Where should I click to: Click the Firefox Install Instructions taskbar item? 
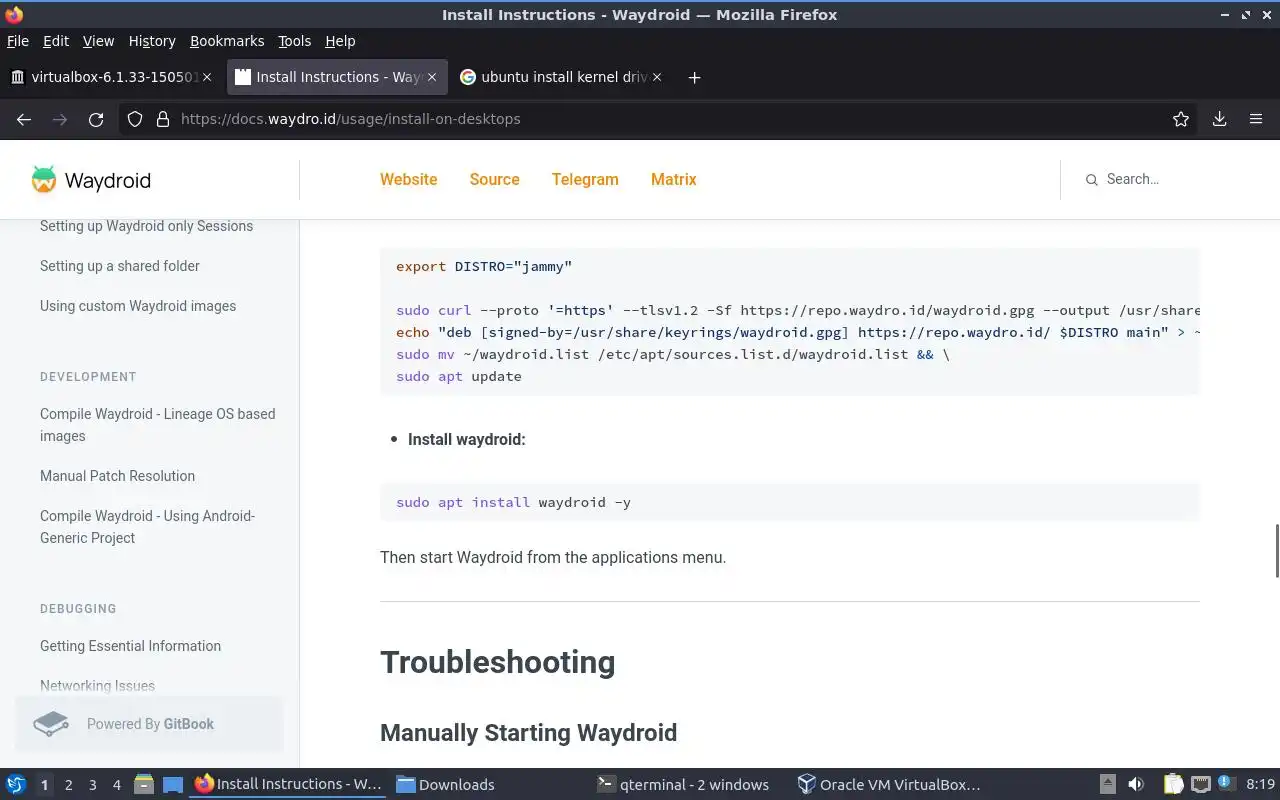tap(288, 785)
